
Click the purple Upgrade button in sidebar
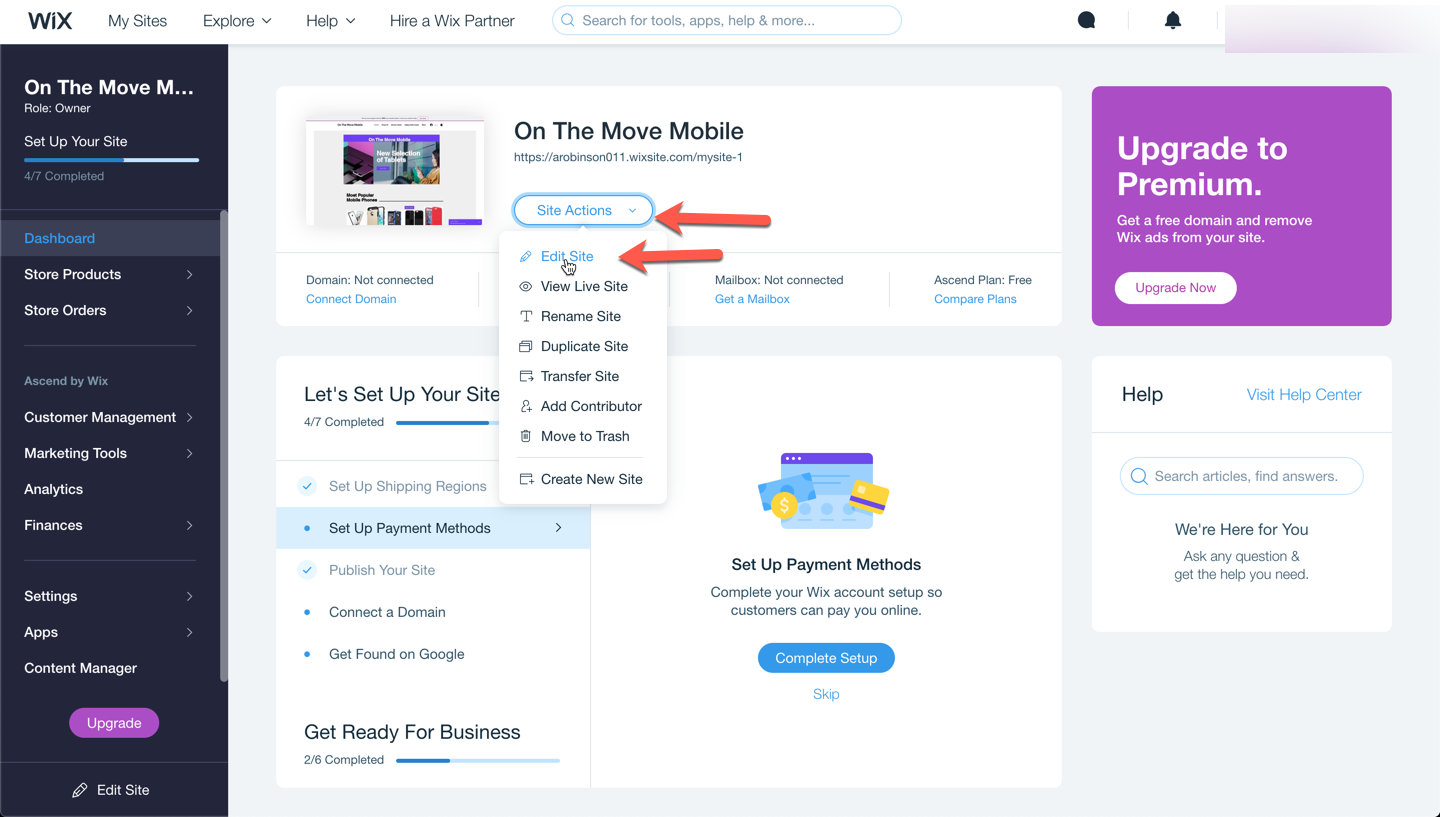pos(114,723)
